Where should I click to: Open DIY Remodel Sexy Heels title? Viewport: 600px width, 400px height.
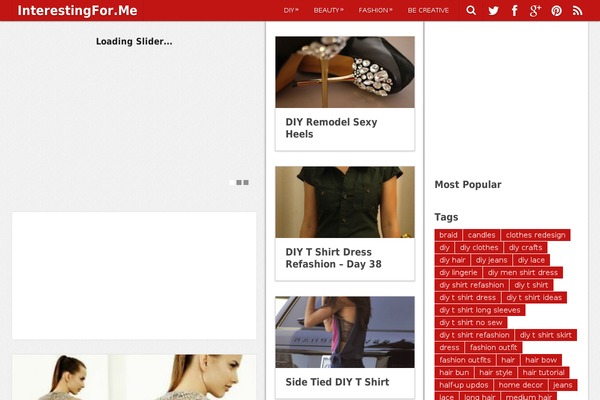331,128
